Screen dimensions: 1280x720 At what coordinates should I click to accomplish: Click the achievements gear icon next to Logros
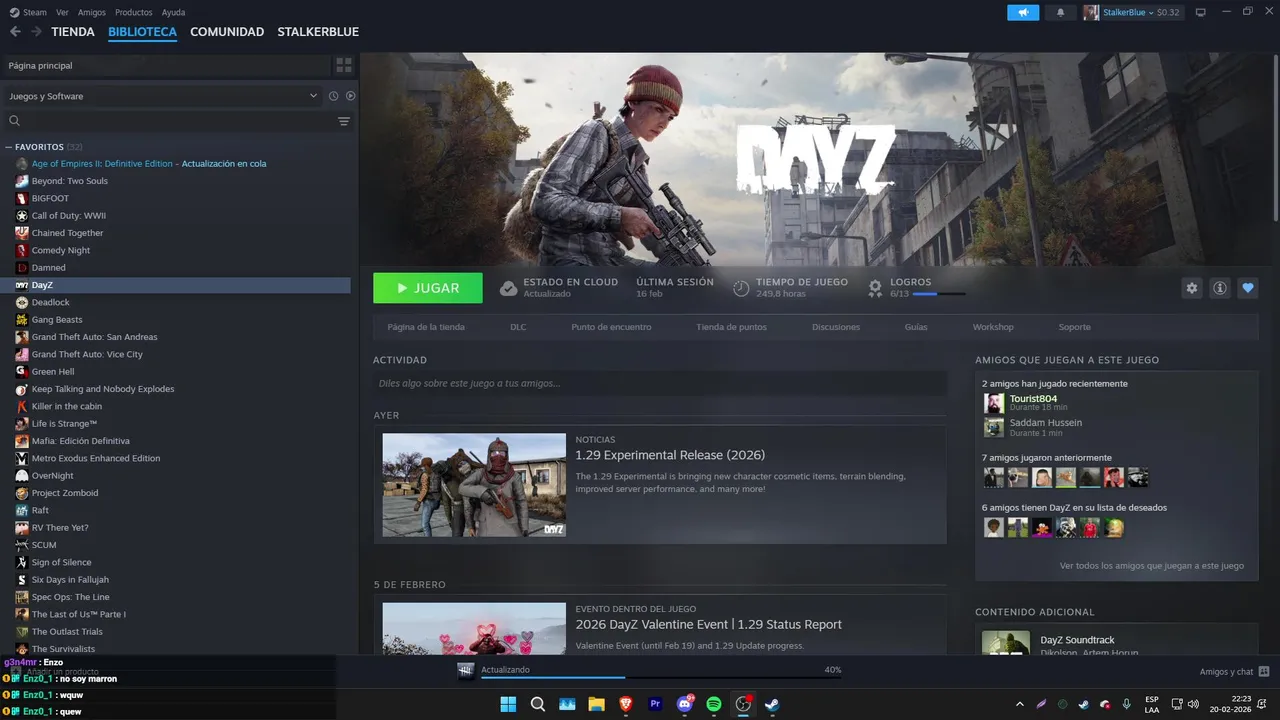(x=875, y=288)
